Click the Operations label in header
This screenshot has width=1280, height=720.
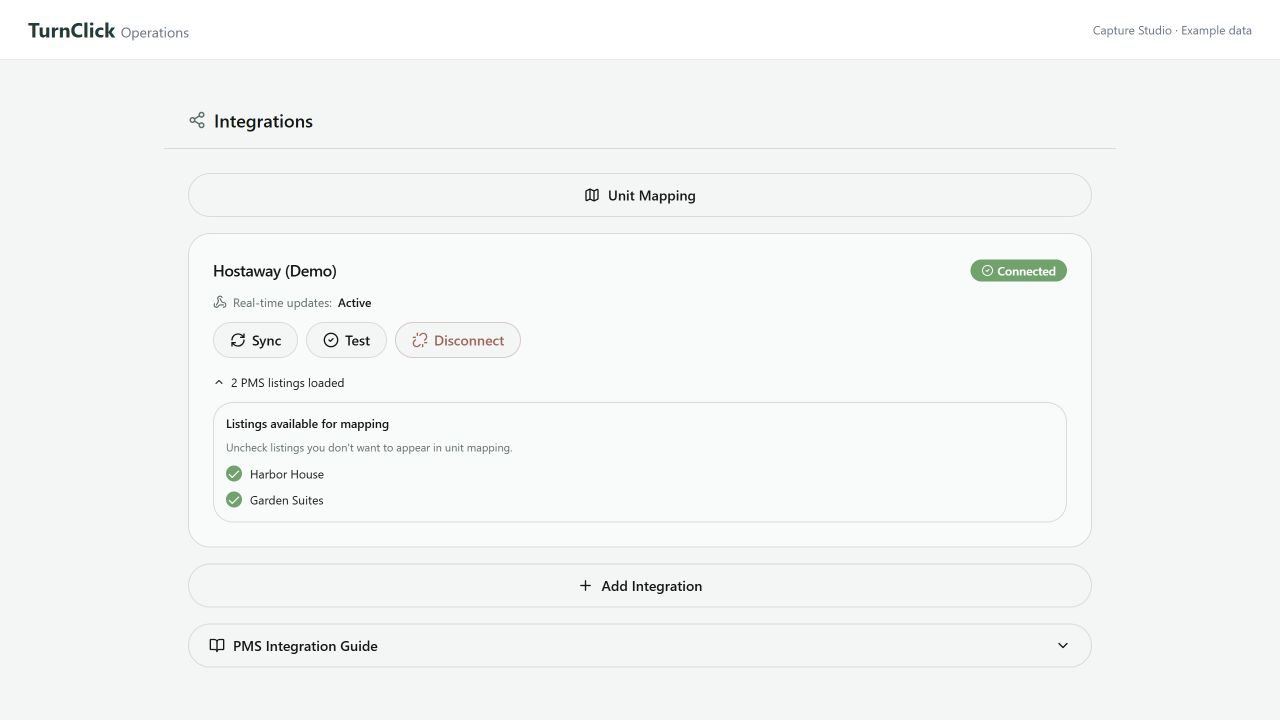(x=155, y=32)
